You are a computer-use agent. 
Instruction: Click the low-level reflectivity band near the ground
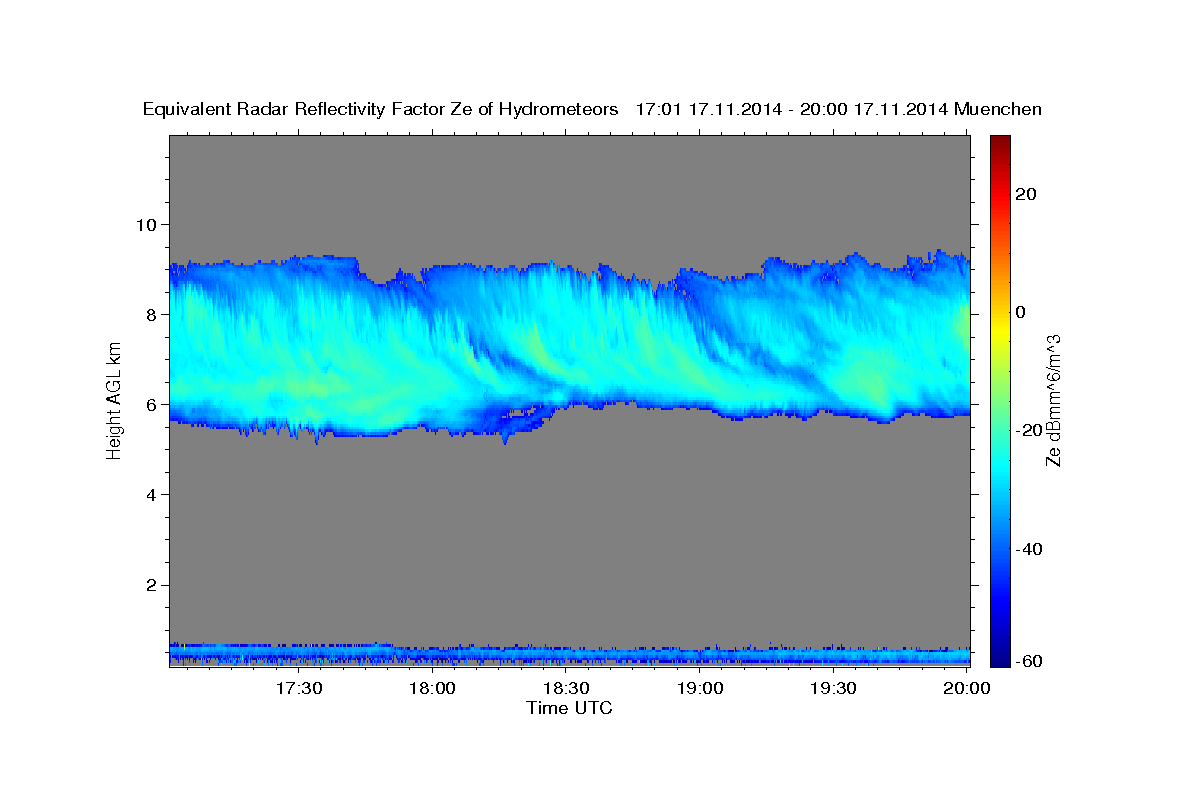pos(570,654)
